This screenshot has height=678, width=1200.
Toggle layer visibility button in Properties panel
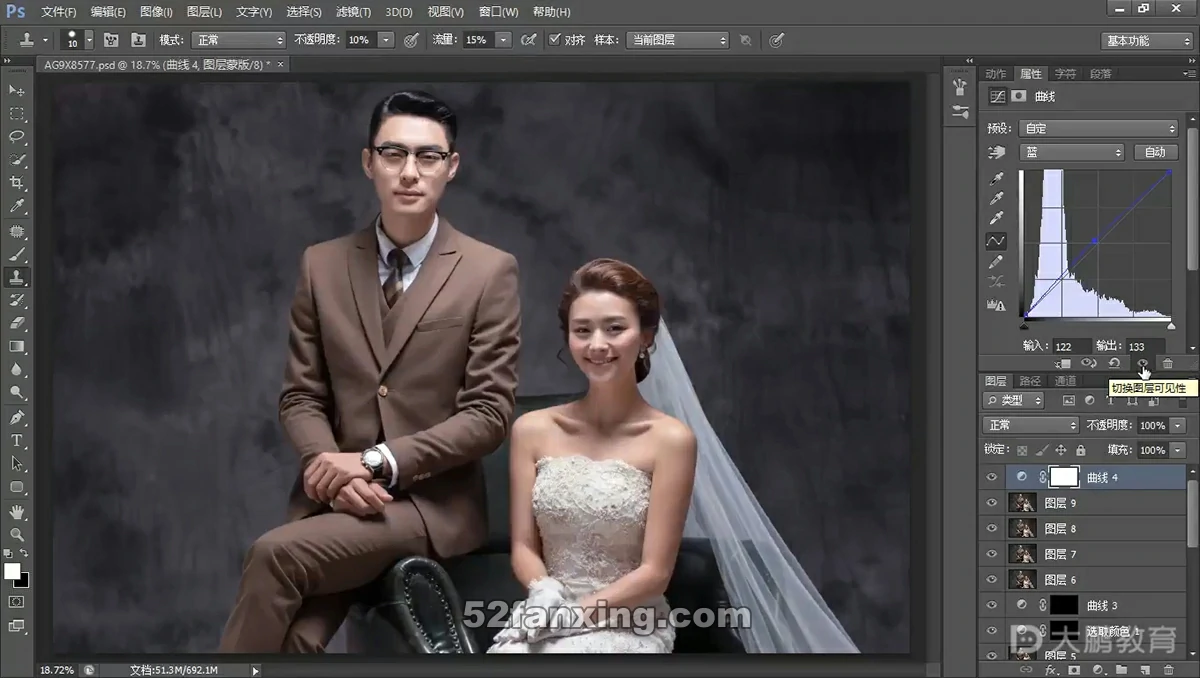[1142, 363]
